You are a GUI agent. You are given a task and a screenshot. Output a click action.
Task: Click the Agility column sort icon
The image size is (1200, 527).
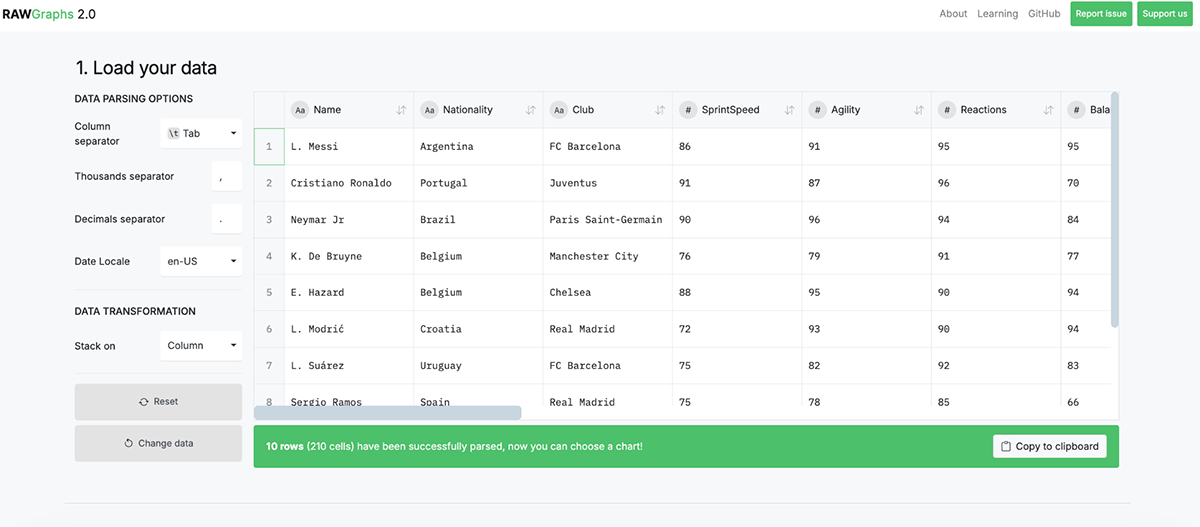point(918,110)
